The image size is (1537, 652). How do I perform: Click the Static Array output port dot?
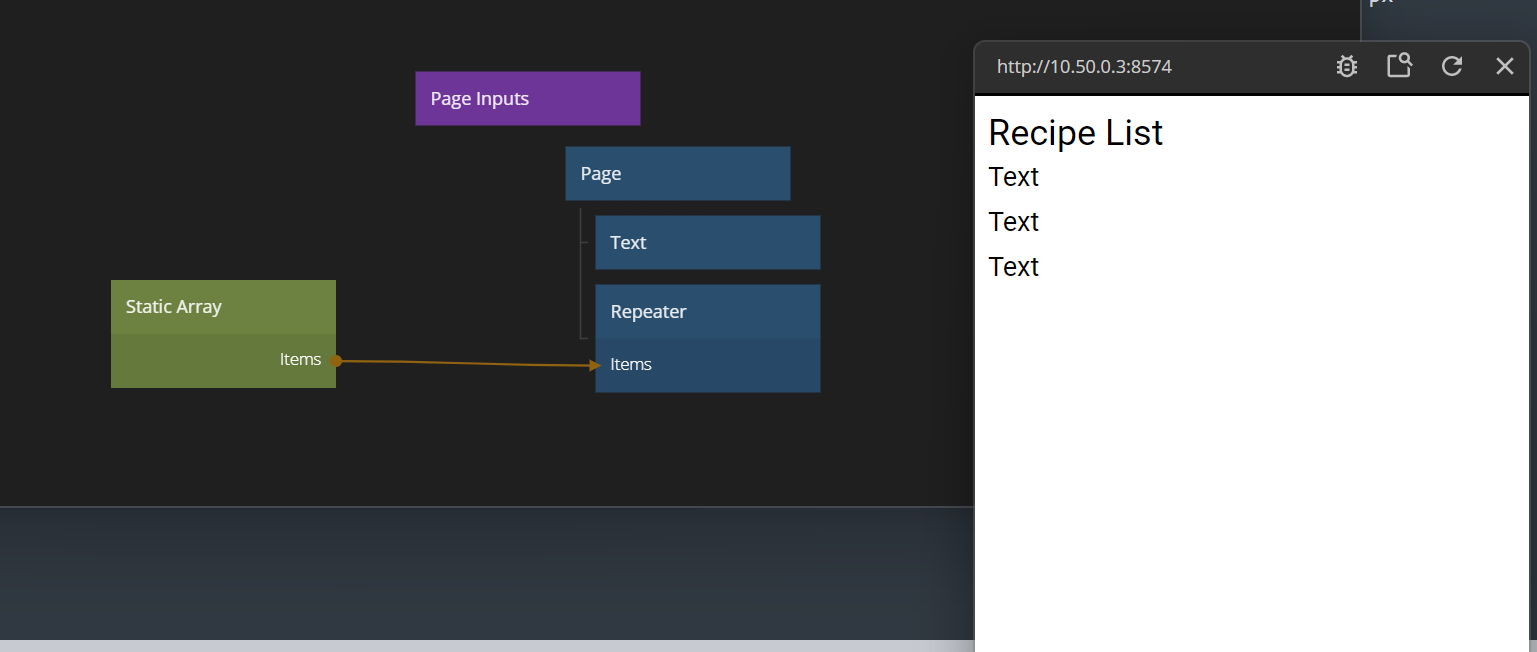336,361
